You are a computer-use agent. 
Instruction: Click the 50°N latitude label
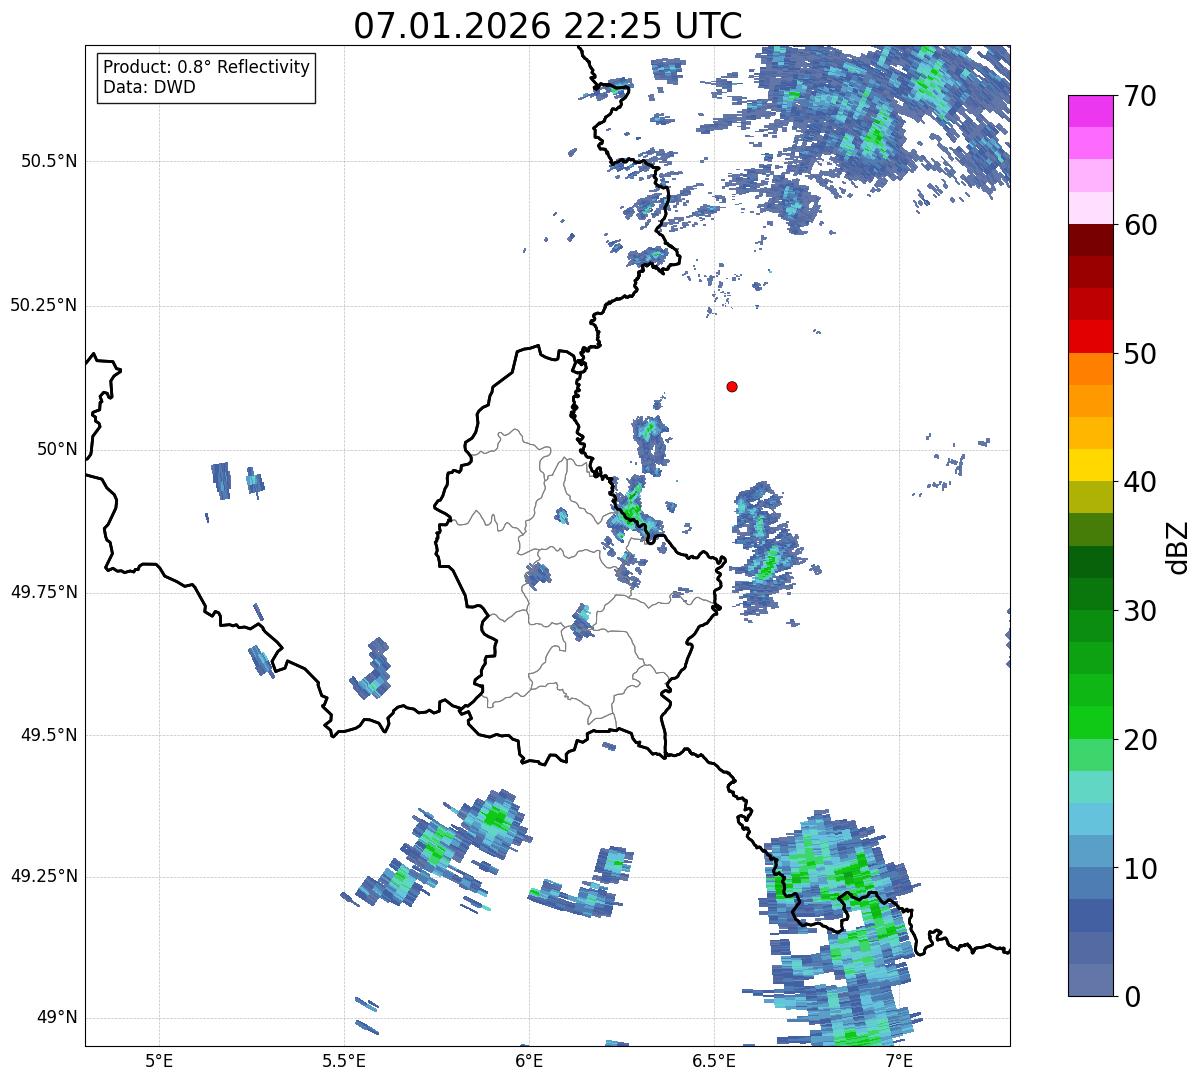58,449
